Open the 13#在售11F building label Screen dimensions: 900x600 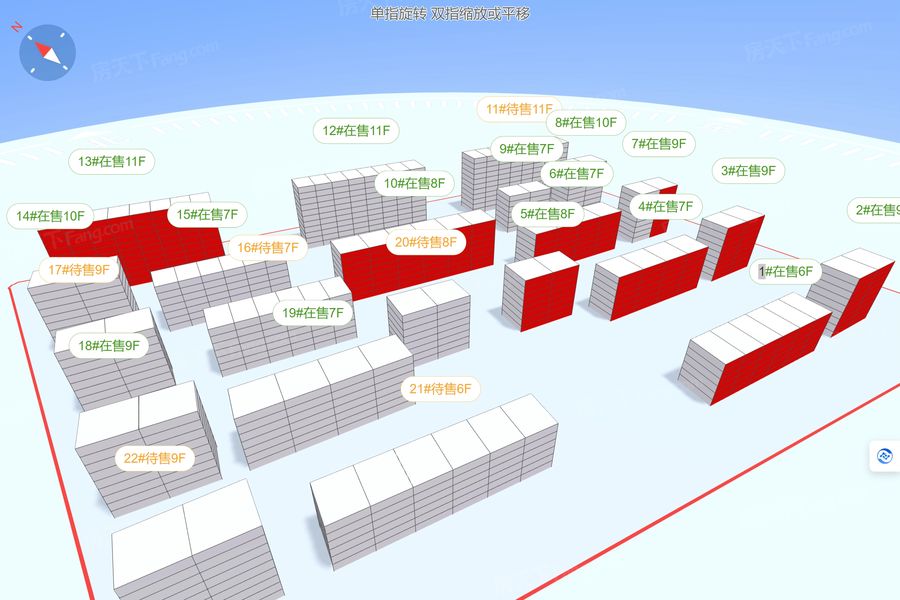coord(112,161)
